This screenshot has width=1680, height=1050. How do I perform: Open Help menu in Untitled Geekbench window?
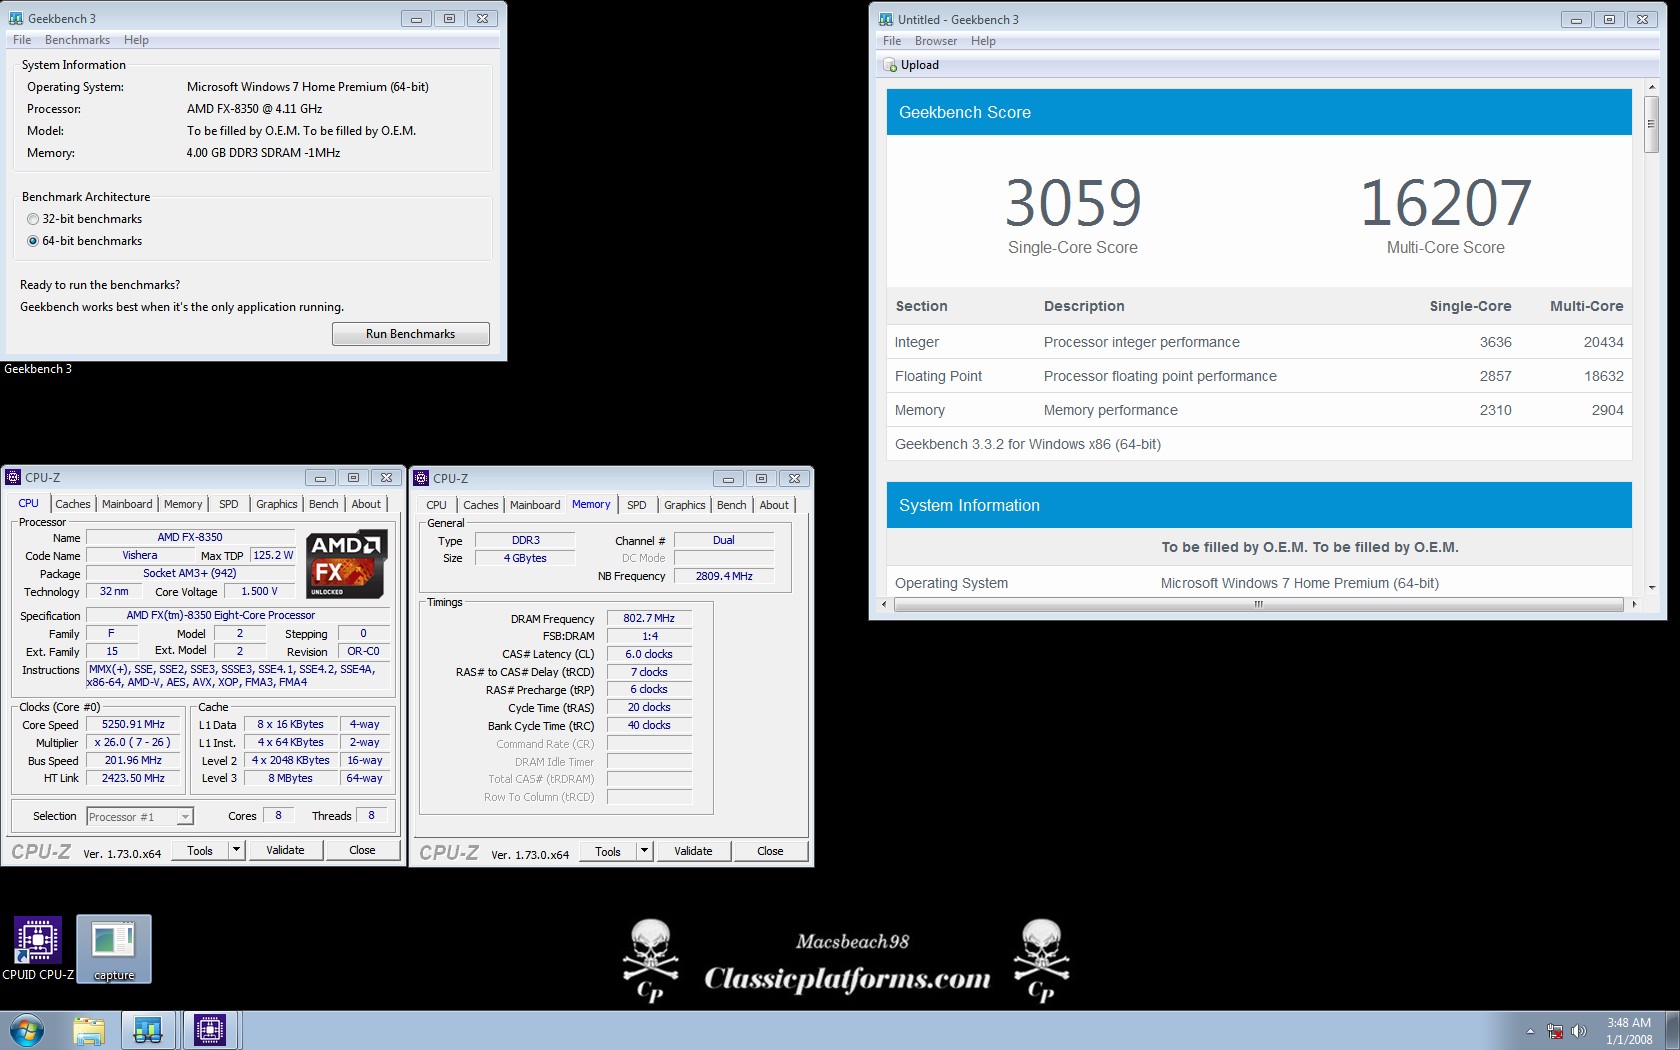point(983,41)
